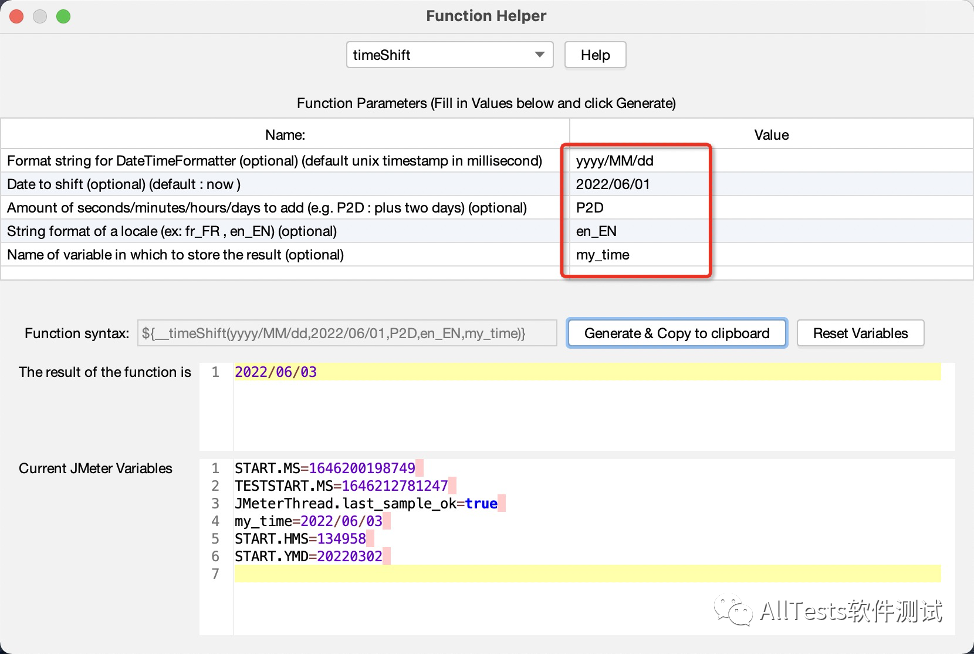The image size is (974, 654).
Task: Select the P2D amount value cell
Action: coord(771,207)
